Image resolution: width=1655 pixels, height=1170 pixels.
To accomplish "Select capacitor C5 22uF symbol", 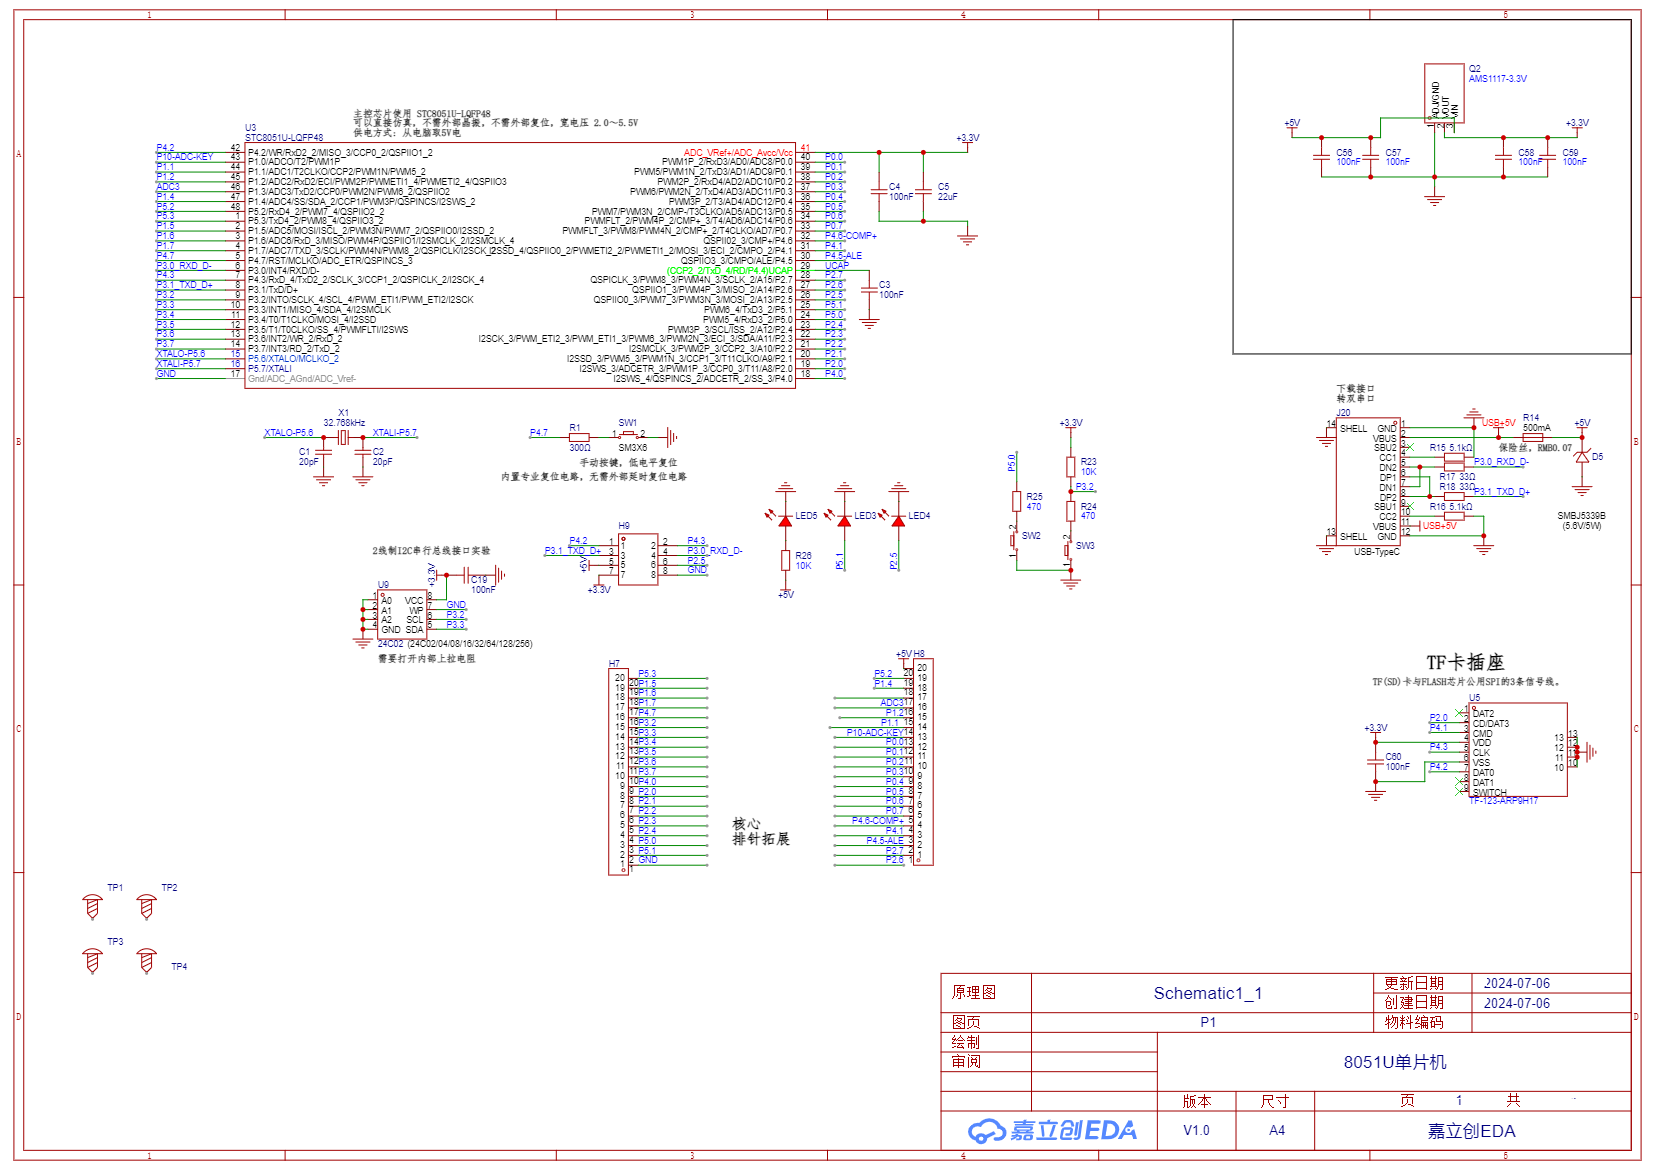I will coord(924,192).
